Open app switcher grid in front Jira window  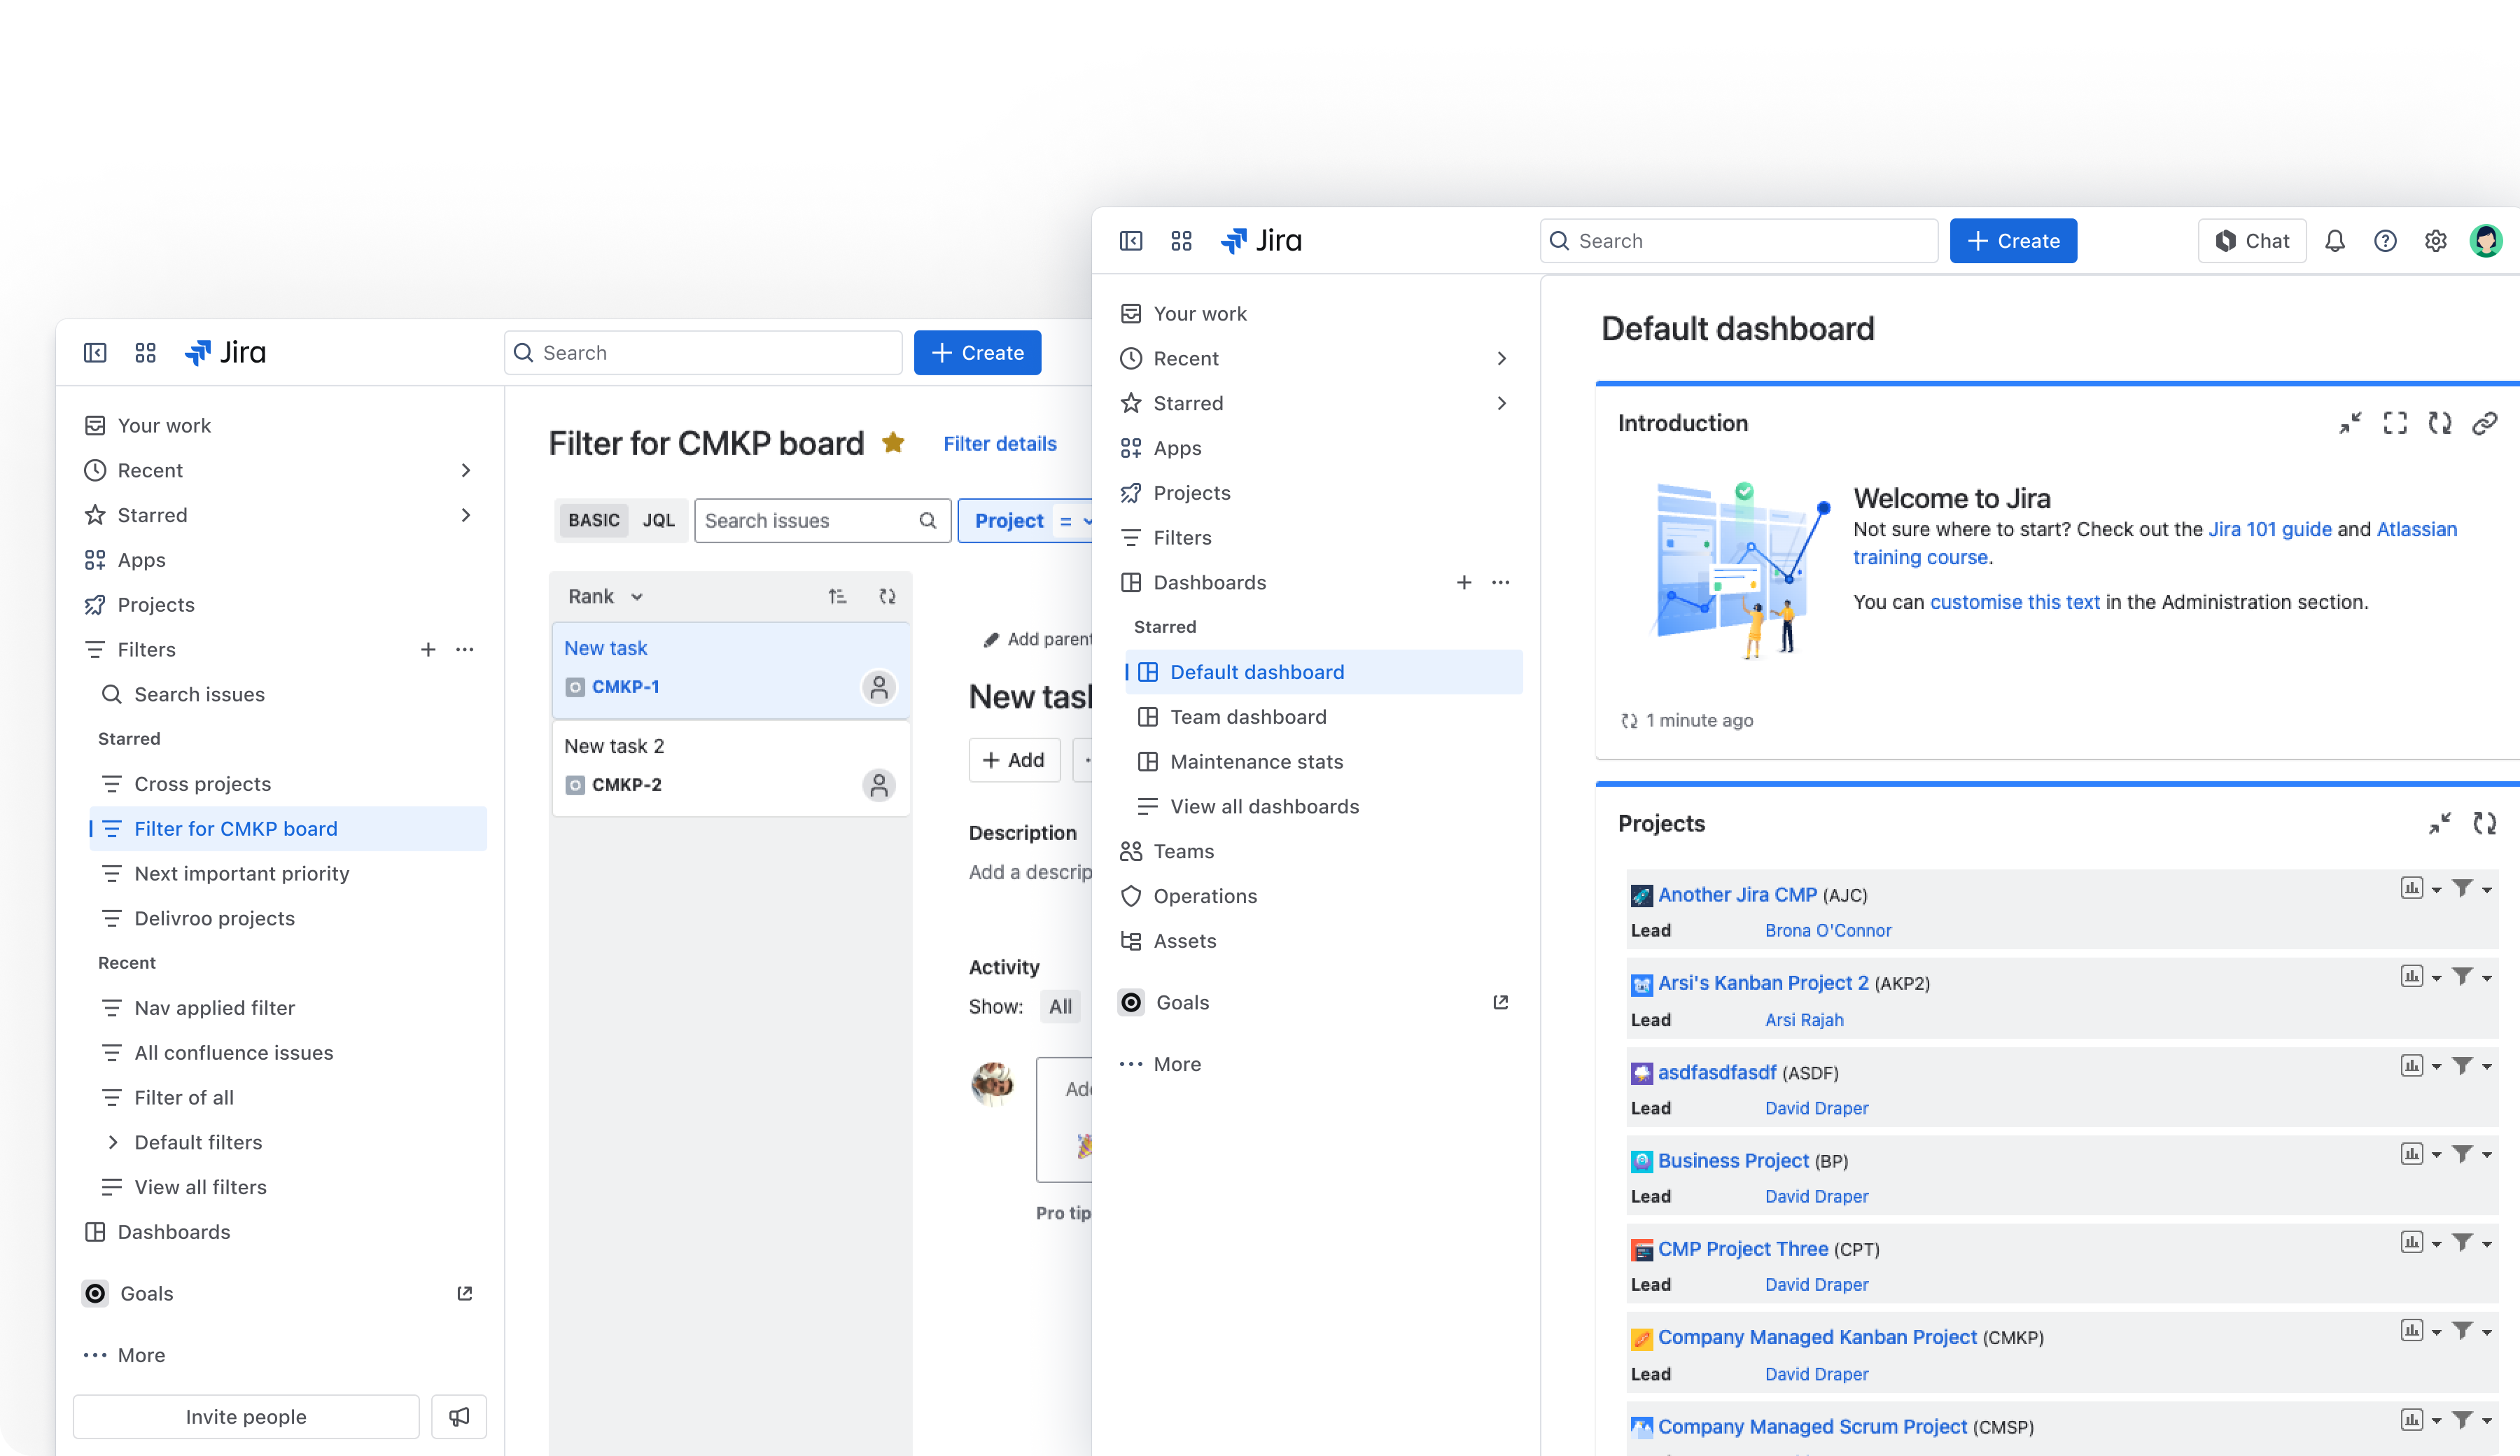(1181, 241)
